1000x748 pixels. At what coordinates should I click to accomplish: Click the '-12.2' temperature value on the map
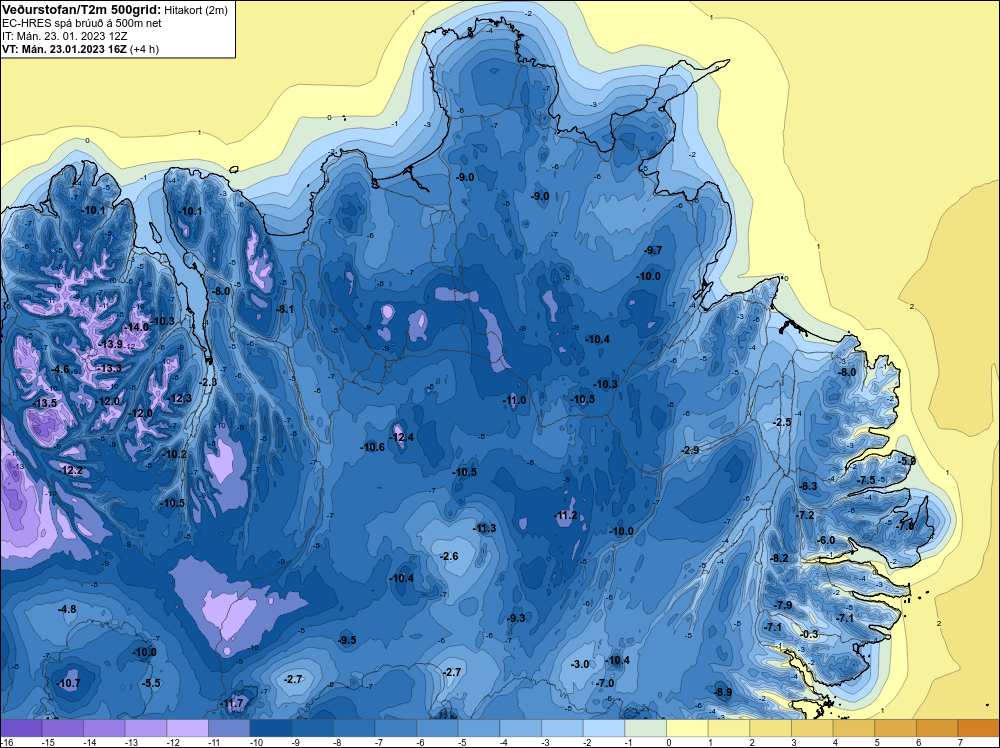(71, 471)
